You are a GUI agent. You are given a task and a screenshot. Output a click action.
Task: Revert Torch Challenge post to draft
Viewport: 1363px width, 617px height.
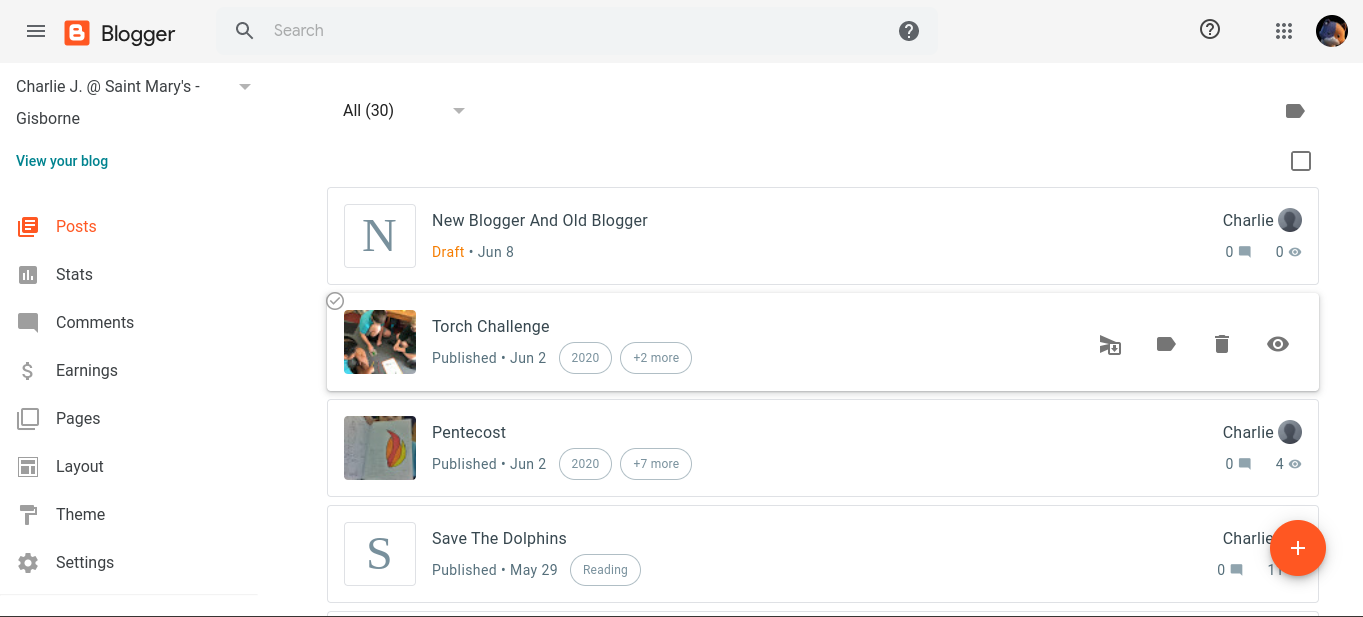point(1110,345)
